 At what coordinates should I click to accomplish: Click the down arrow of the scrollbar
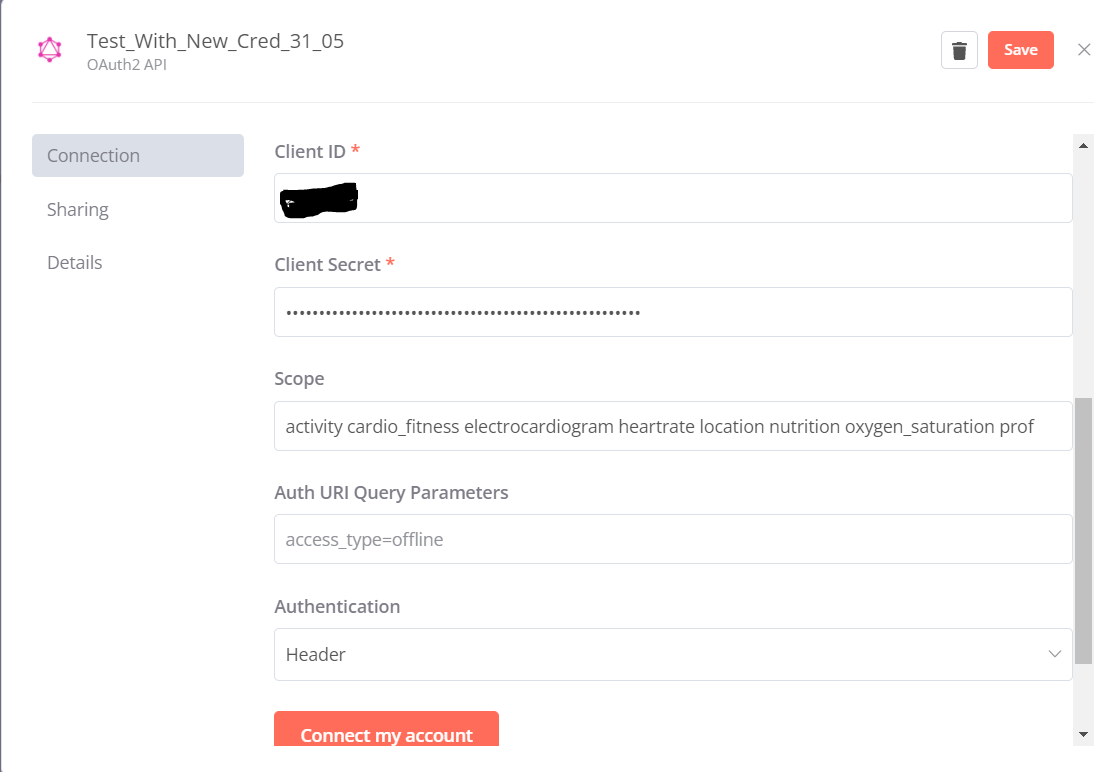pos(1084,732)
